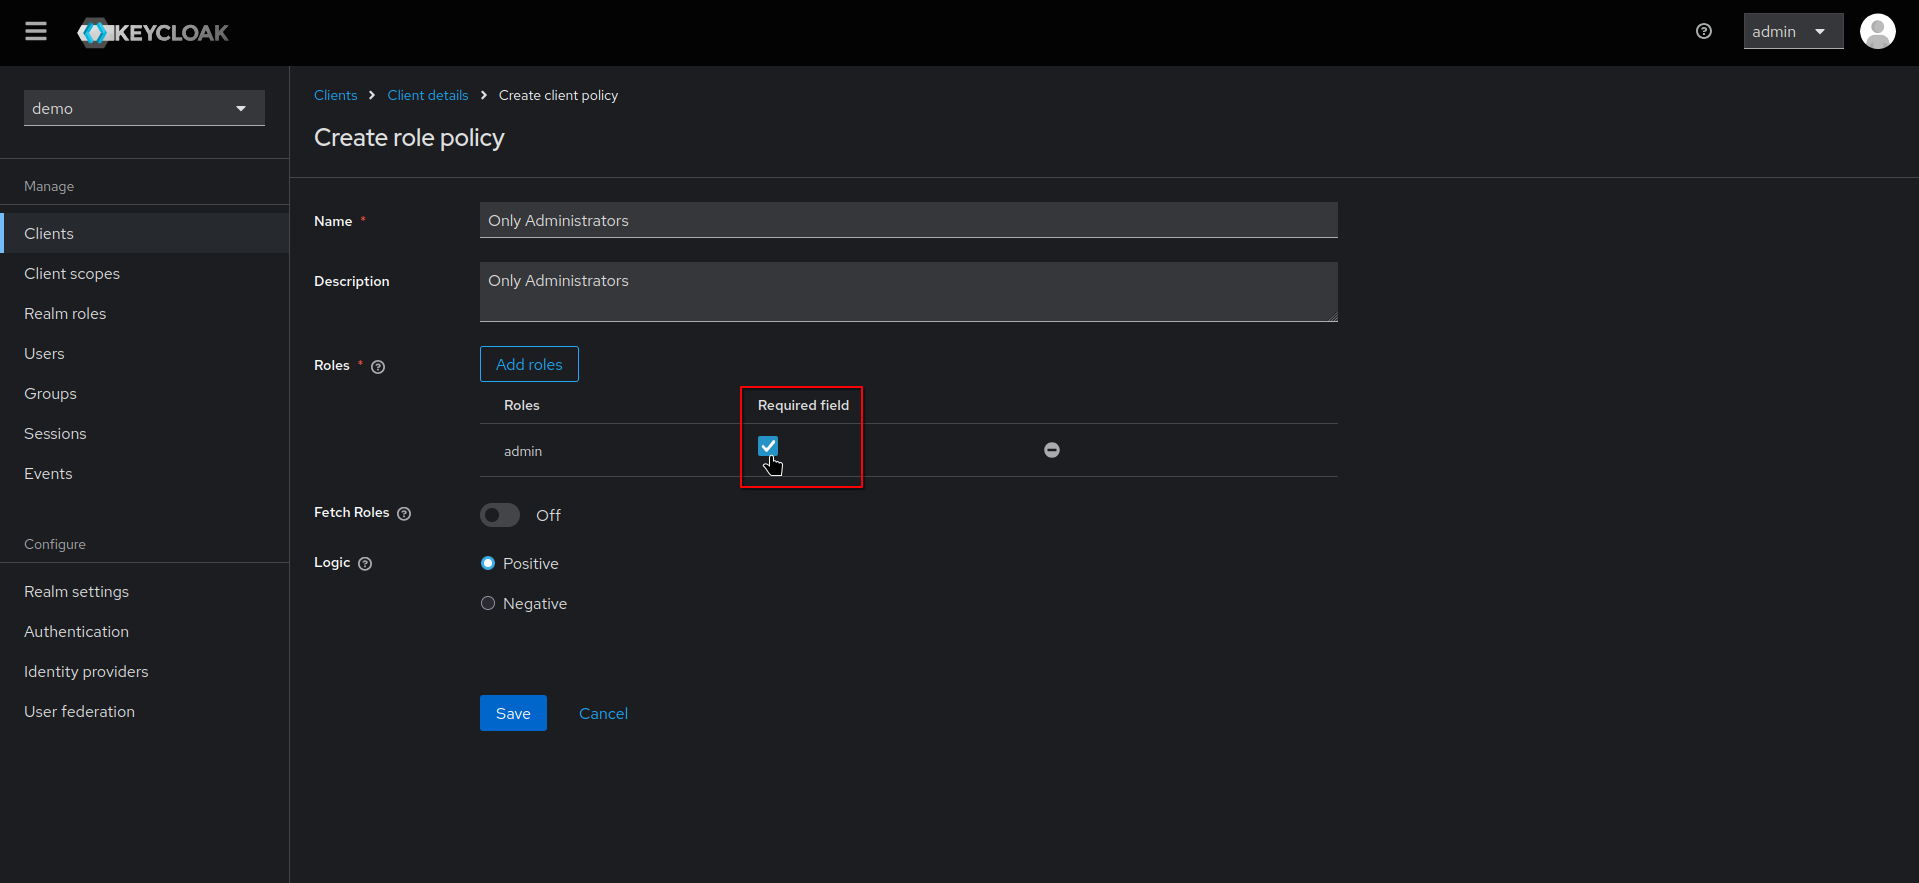Follow the Client details breadcrumb link
Viewport: 1919px width, 883px height.
pyautogui.click(x=427, y=95)
